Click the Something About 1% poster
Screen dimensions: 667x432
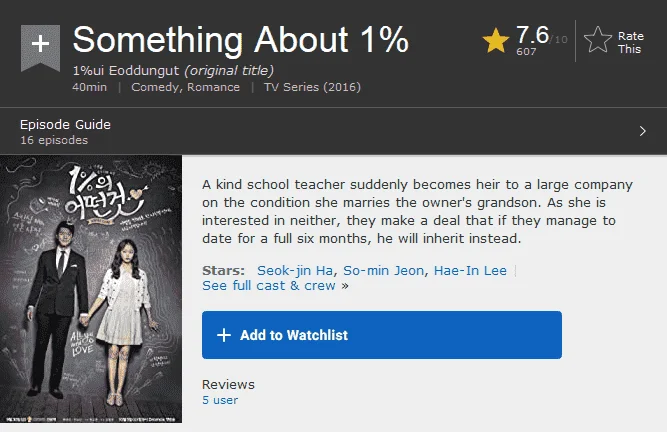click(91, 289)
